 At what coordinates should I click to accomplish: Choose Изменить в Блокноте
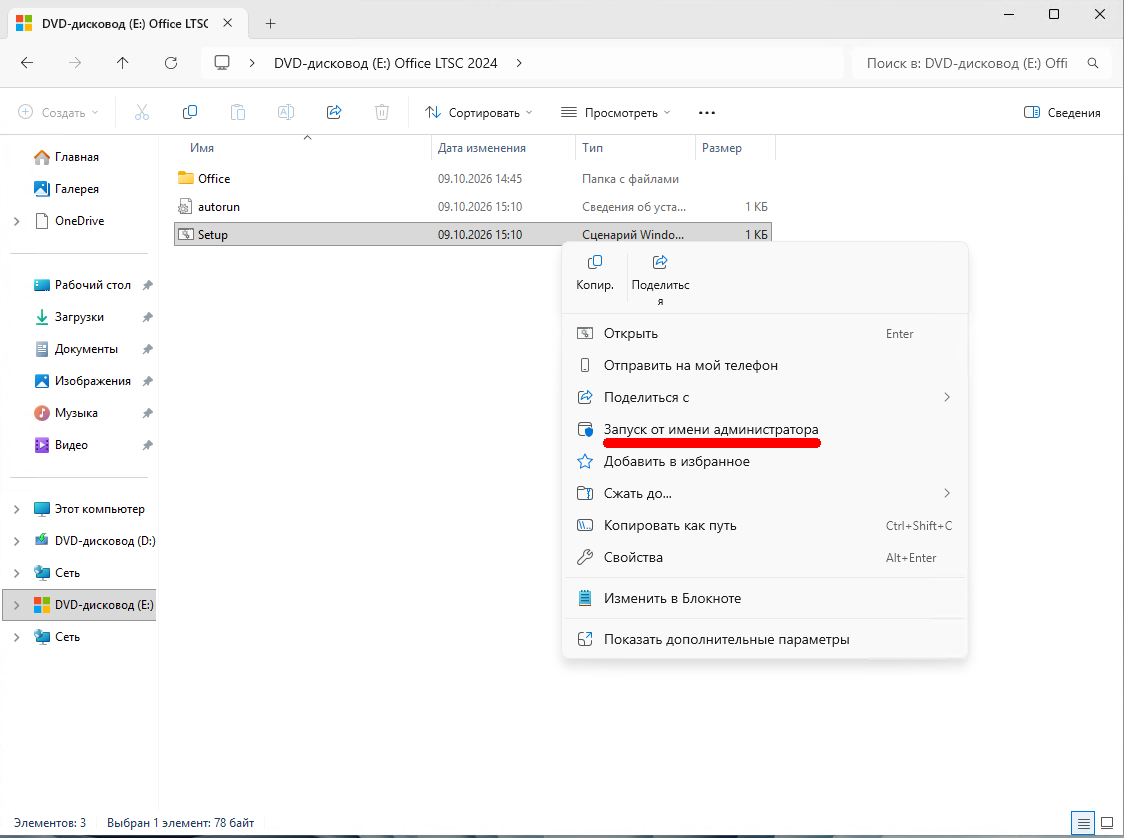click(x=765, y=599)
